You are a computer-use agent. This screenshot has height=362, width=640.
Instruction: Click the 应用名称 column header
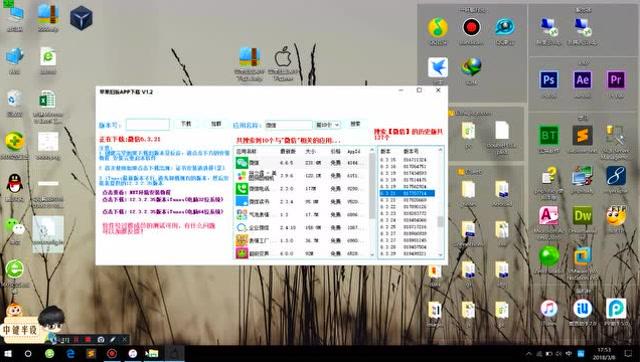pos(246,151)
